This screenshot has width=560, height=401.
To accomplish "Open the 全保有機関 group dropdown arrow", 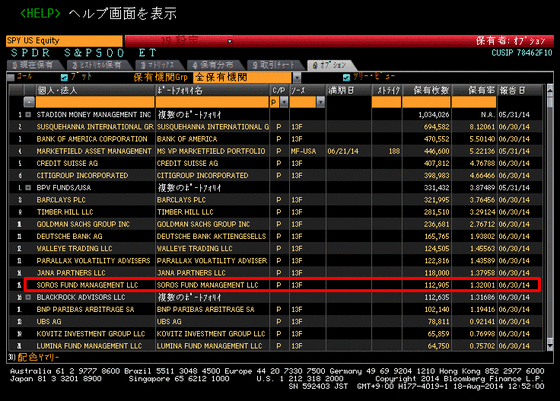I will pyautogui.click(x=297, y=77).
